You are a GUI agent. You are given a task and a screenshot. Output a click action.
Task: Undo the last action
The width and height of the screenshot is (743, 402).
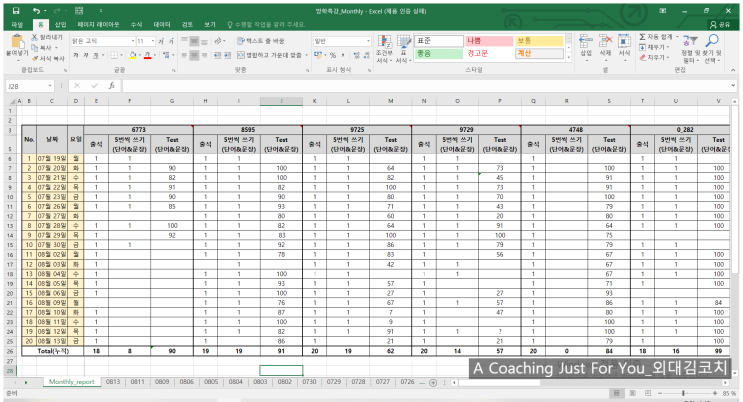(36, 10)
